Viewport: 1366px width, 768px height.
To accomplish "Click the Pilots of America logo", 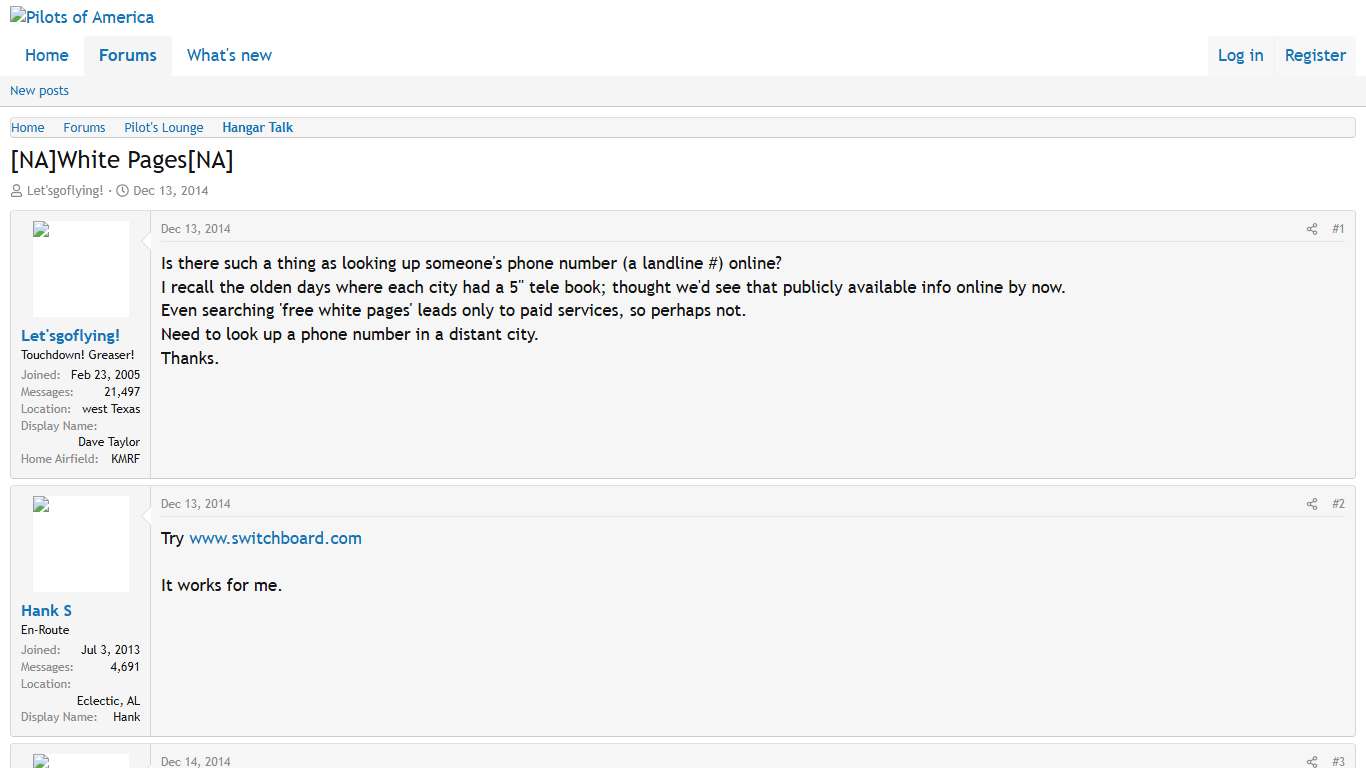I will [82, 17].
